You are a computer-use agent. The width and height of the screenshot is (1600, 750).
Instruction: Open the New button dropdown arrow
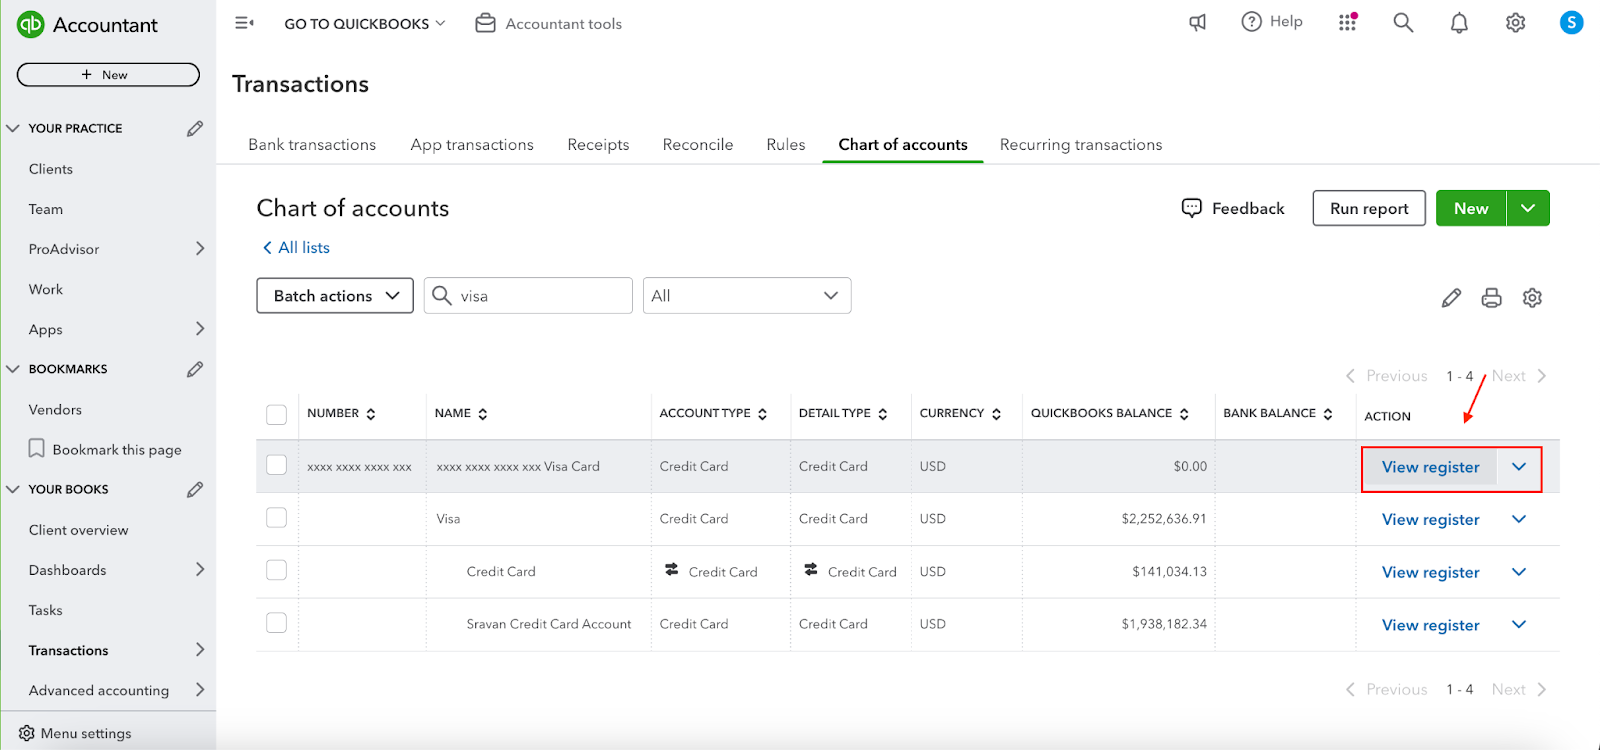1528,208
